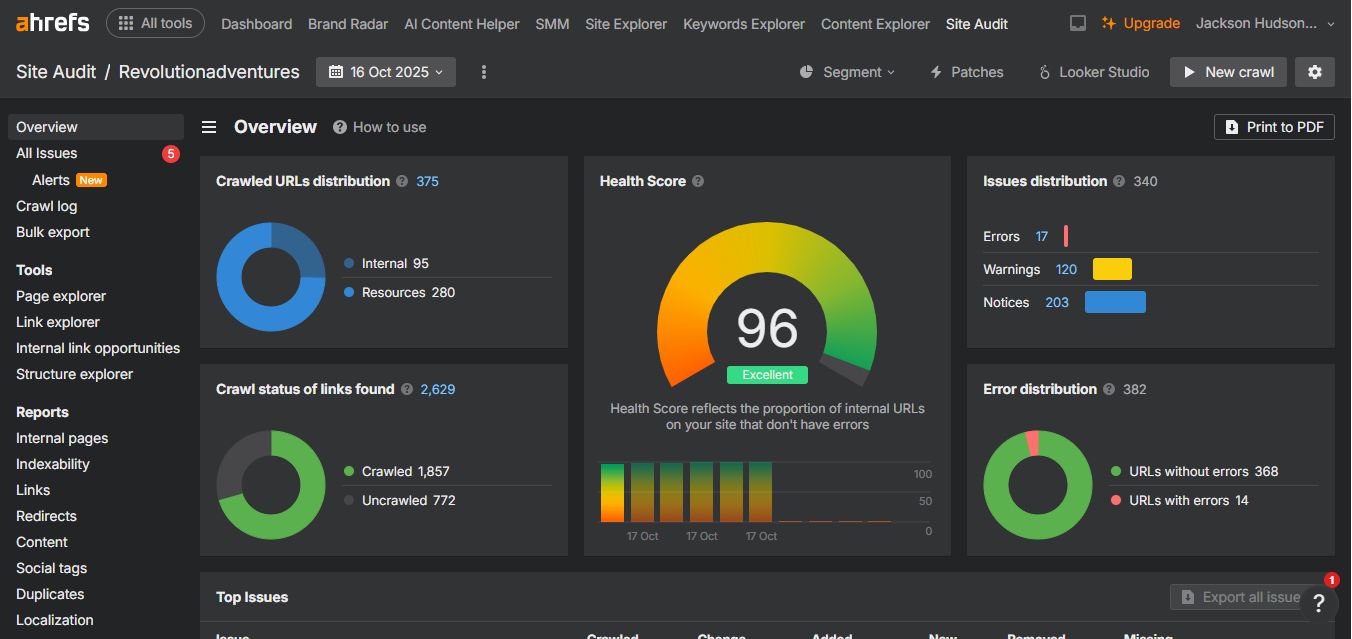Click URLs with errors 14 legend
Viewport: 1352px width, 639px height.
[x=1179, y=500]
